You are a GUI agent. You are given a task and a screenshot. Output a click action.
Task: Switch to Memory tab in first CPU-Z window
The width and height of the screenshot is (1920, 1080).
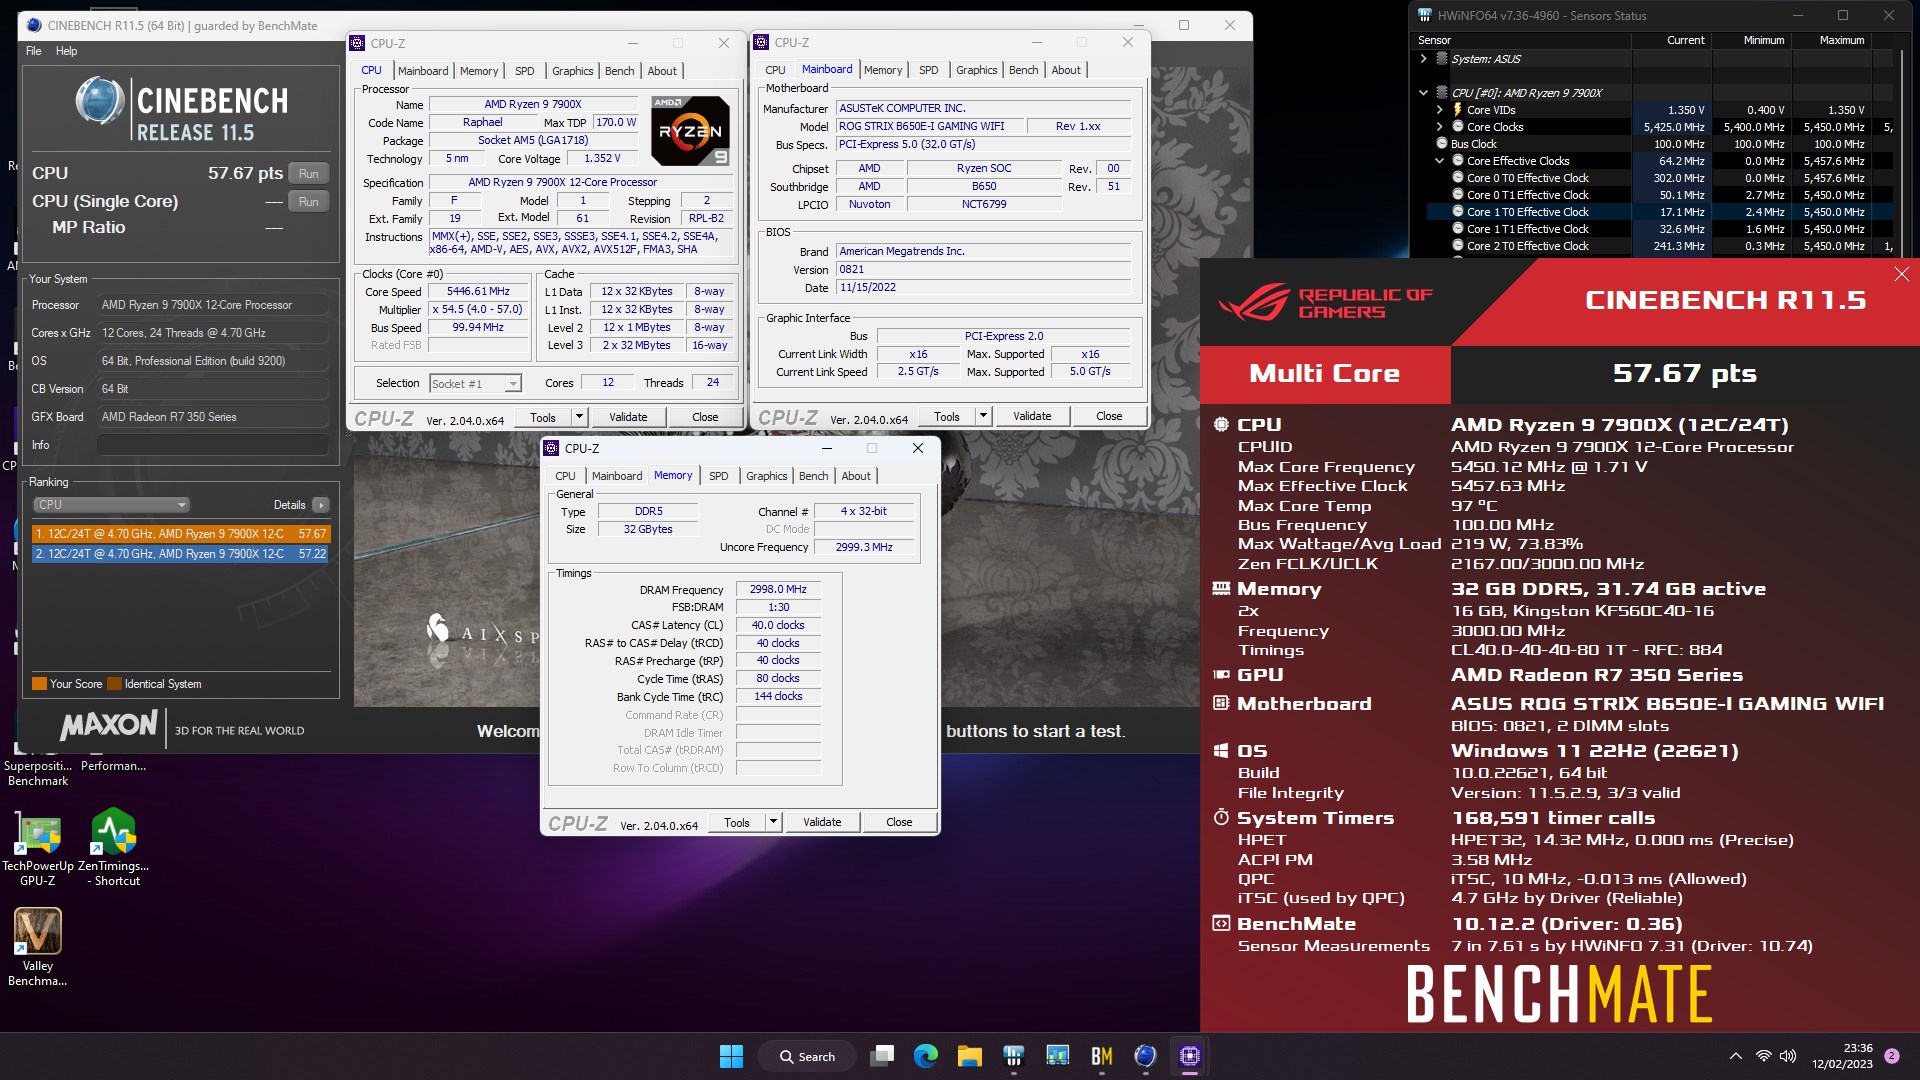tap(479, 71)
